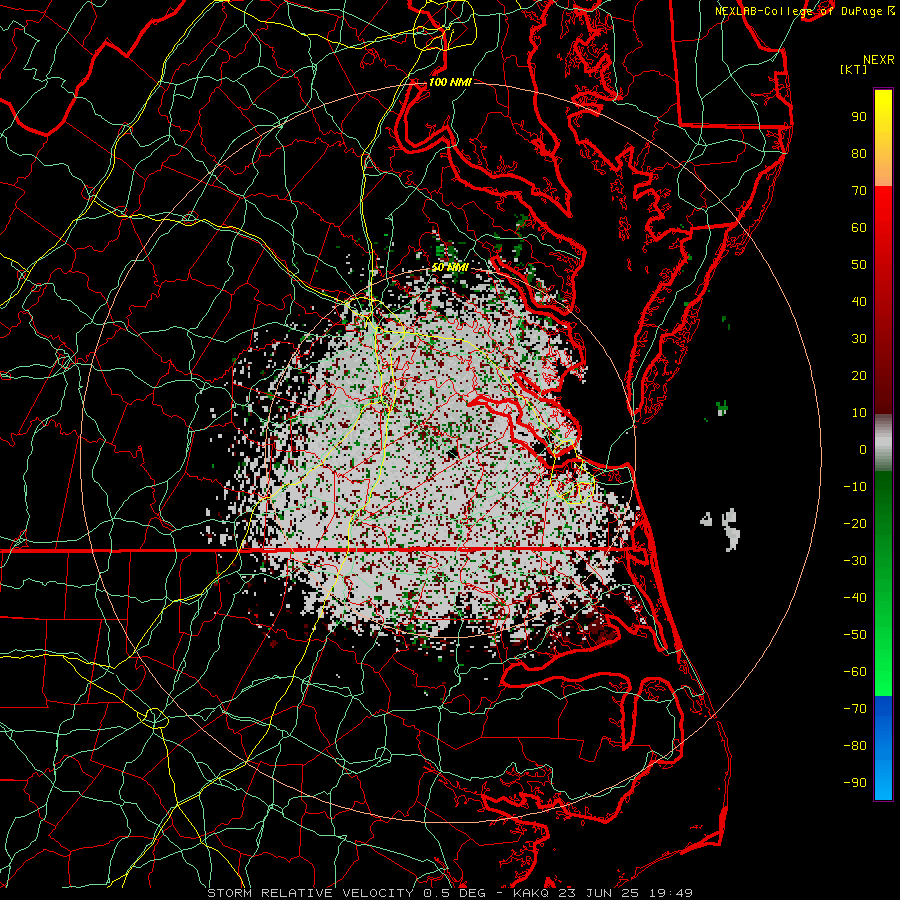Select the -10 value on the velocity scale
This screenshot has width=900, height=900.
coord(855,487)
